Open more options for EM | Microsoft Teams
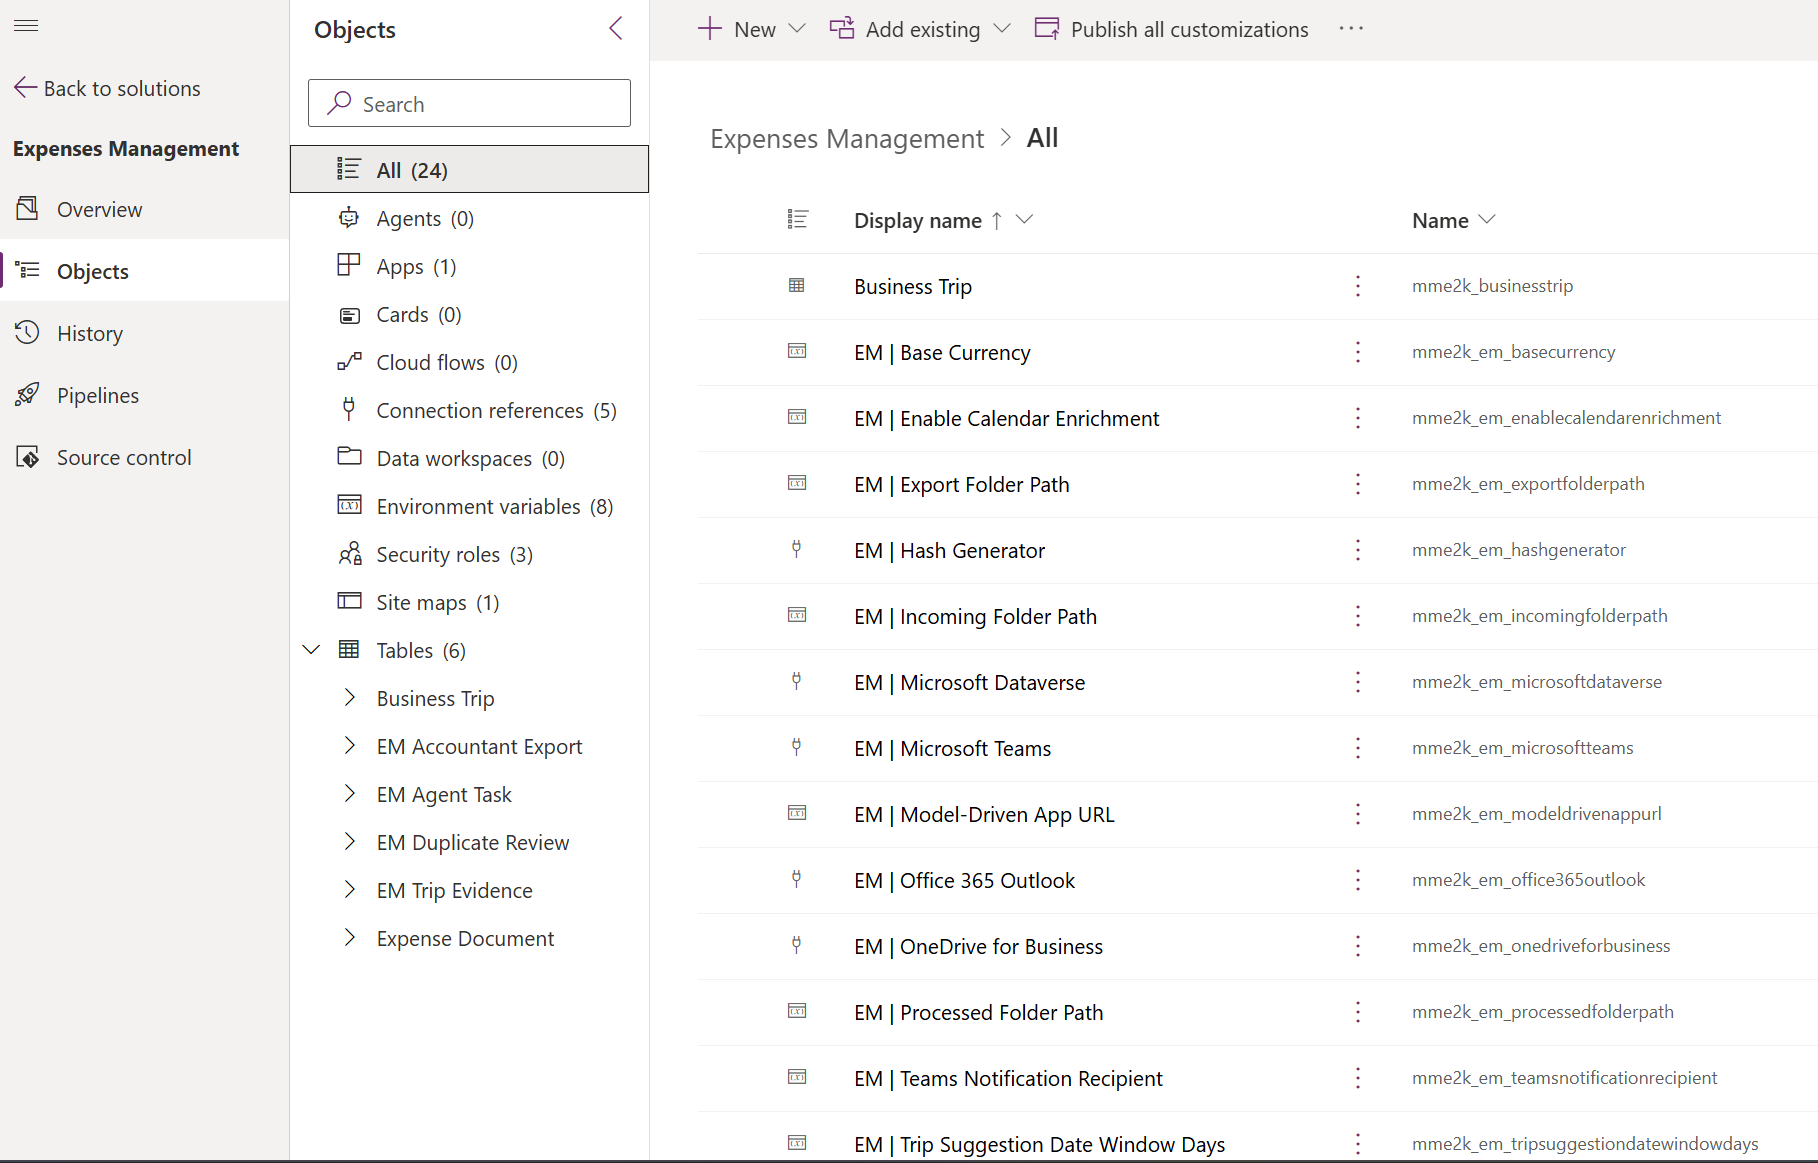This screenshot has width=1818, height=1163. (x=1358, y=748)
